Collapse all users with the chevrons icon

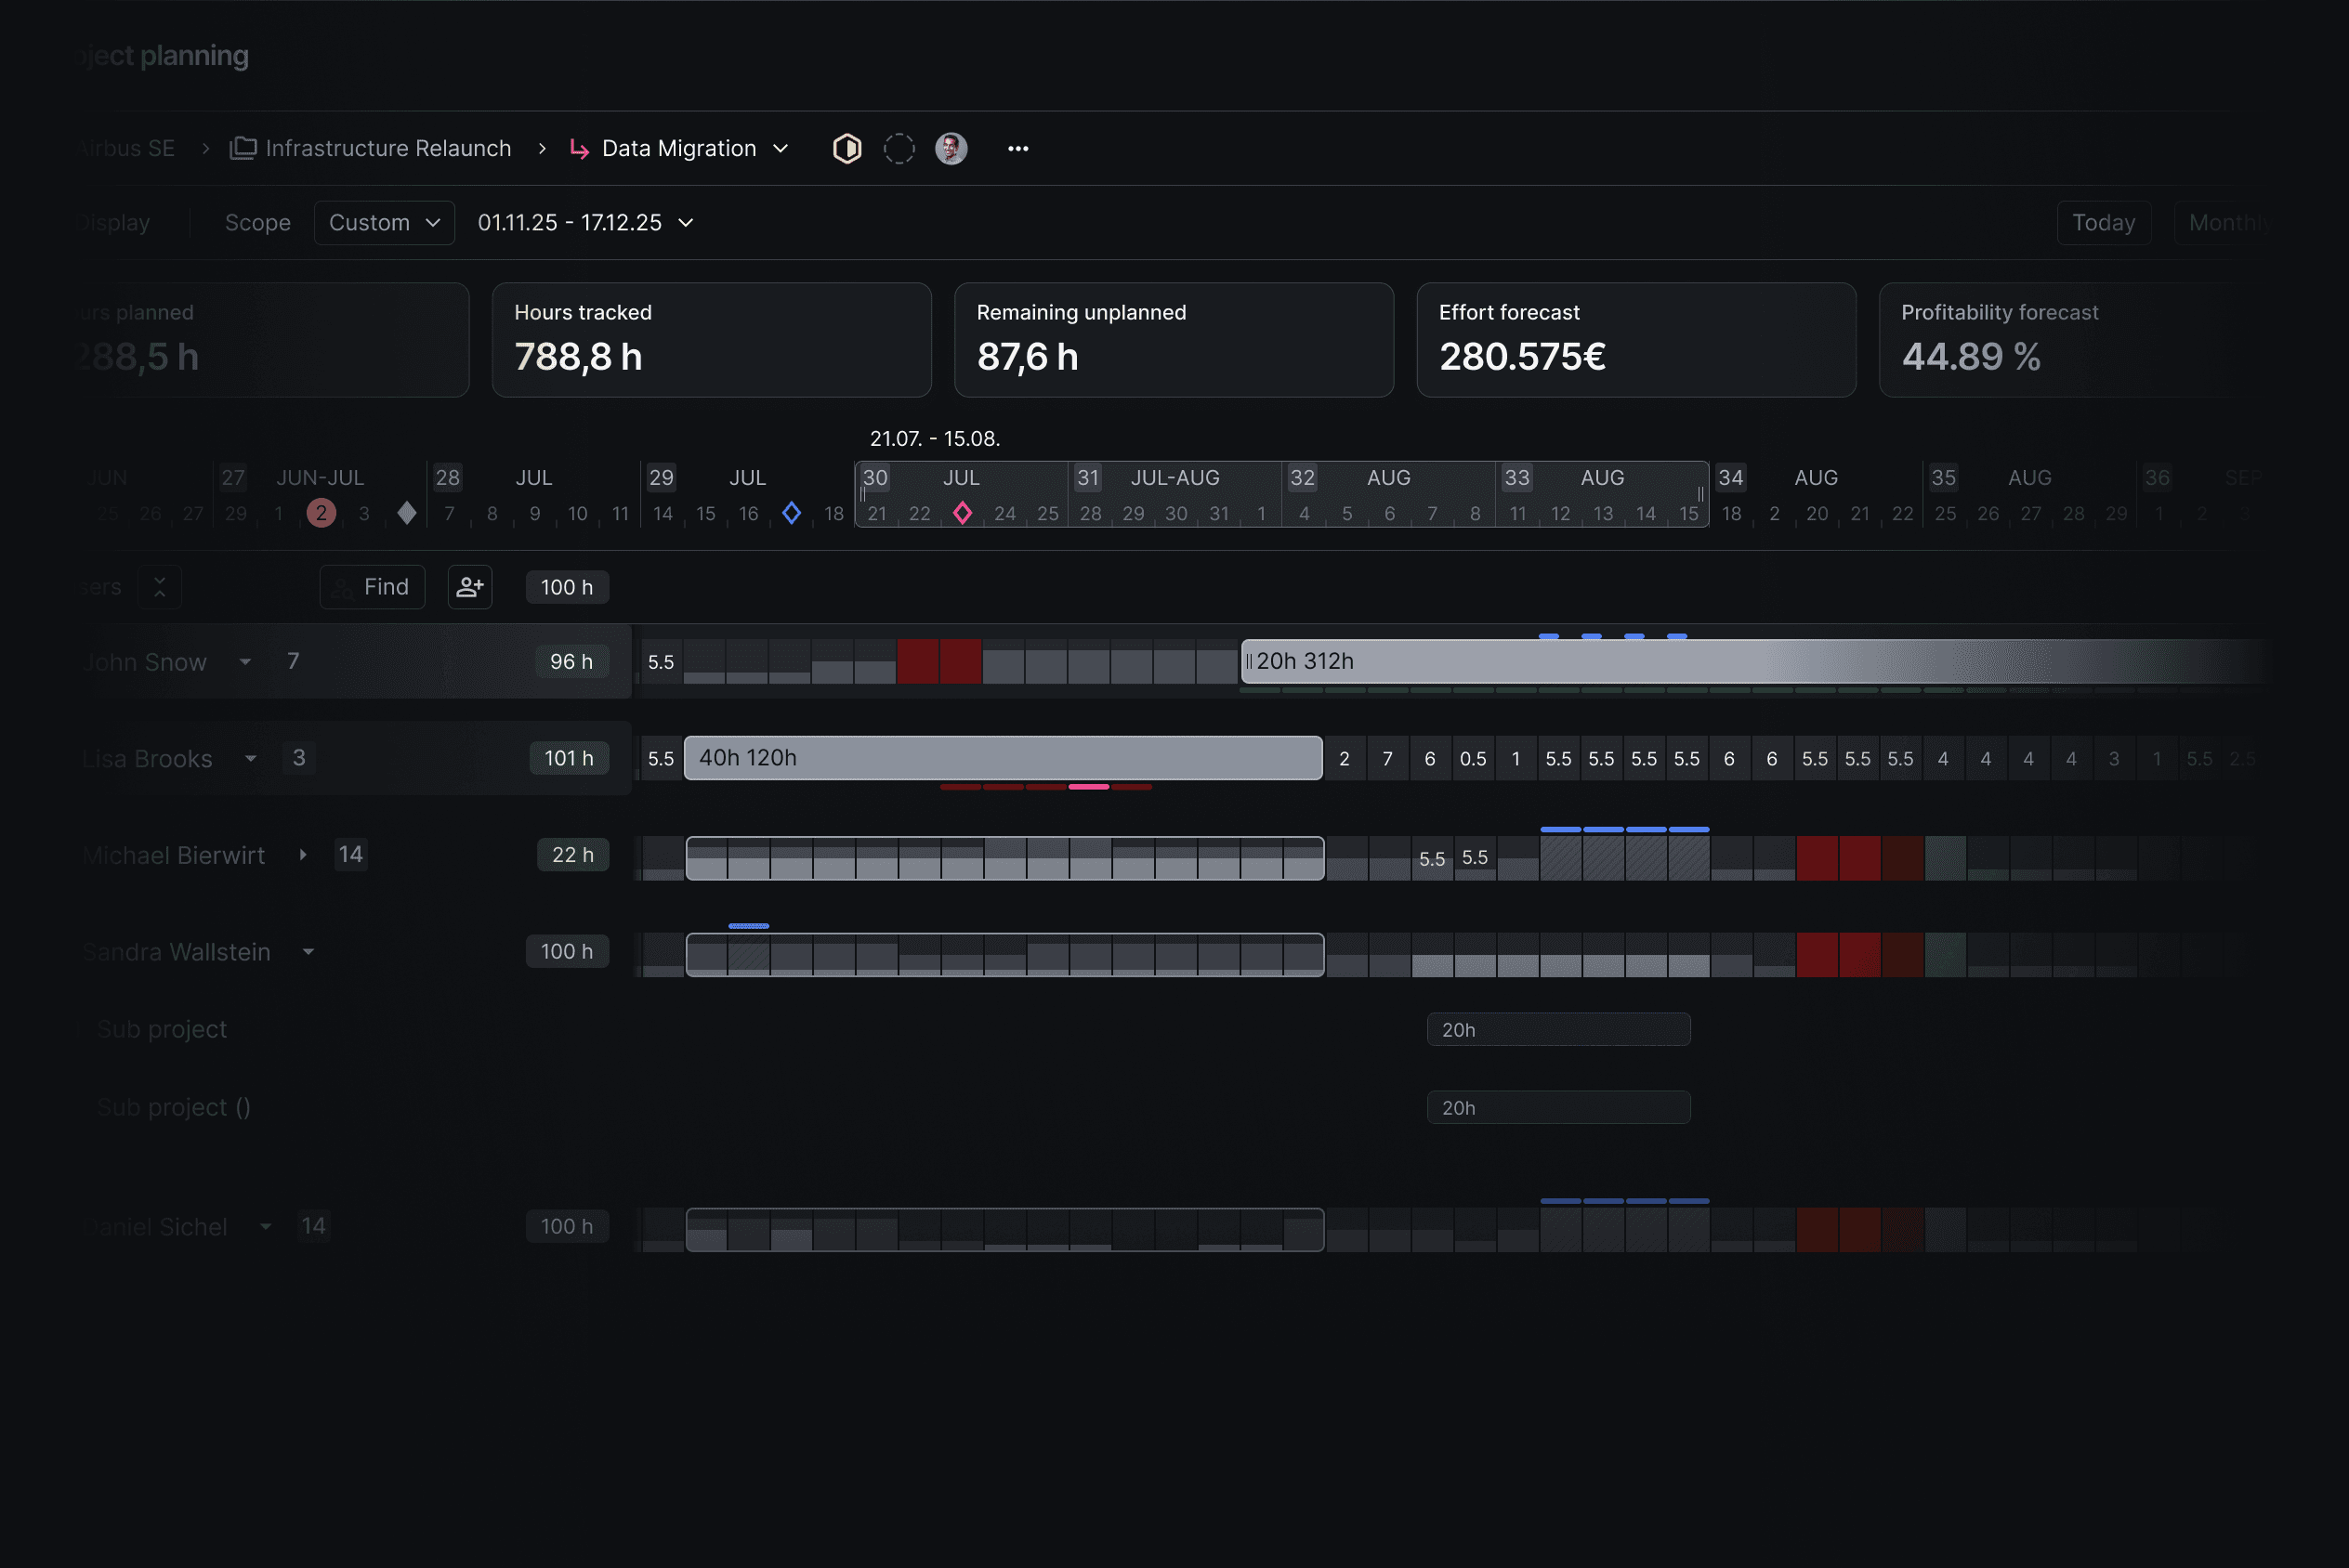pyautogui.click(x=160, y=587)
